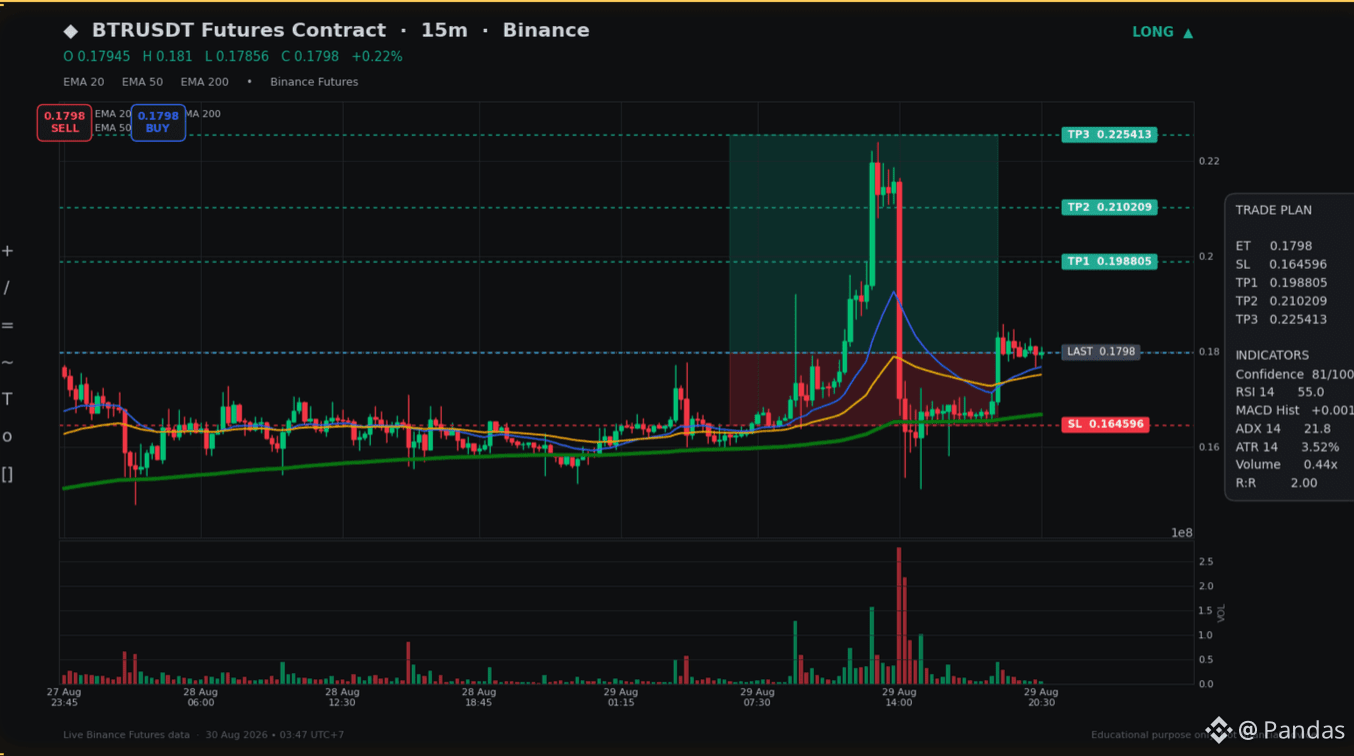Click the 0.16 label on price axis
This screenshot has width=1354, height=756.
click(1209, 447)
